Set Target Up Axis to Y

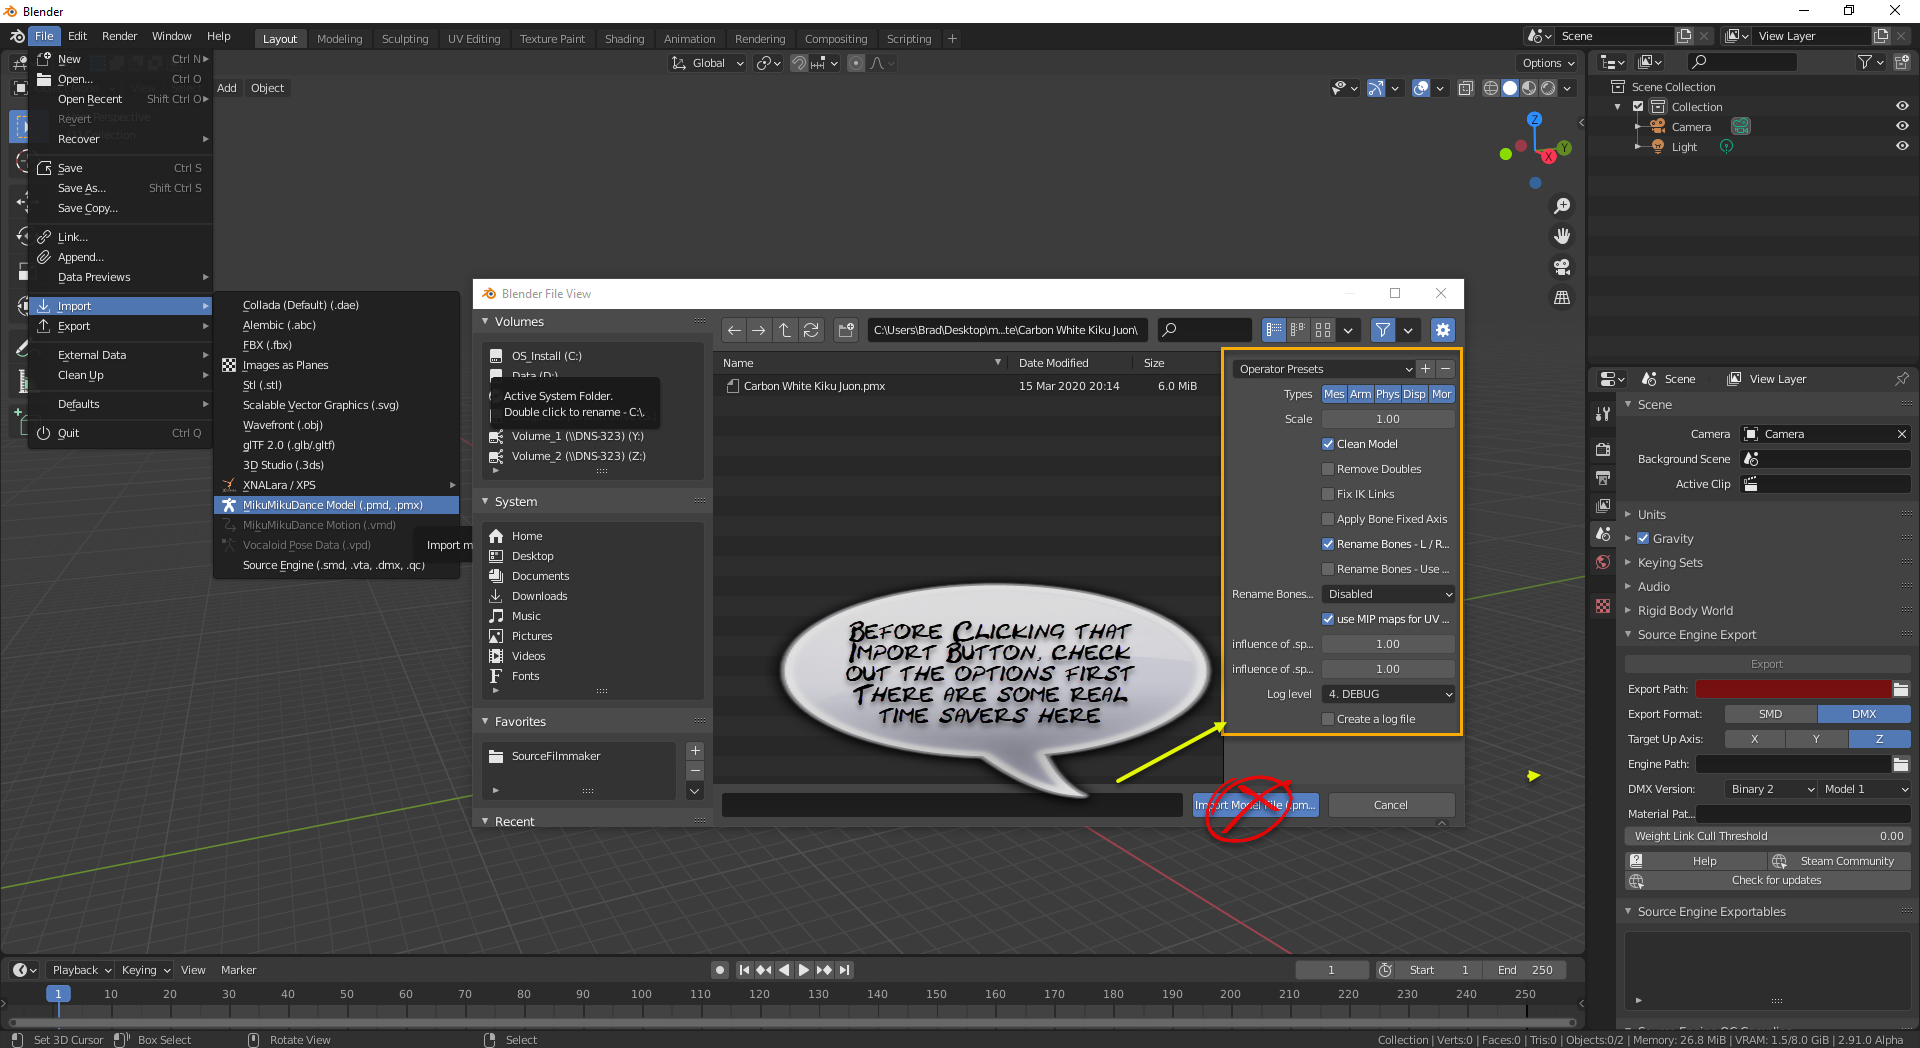[x=1816, y=739]
